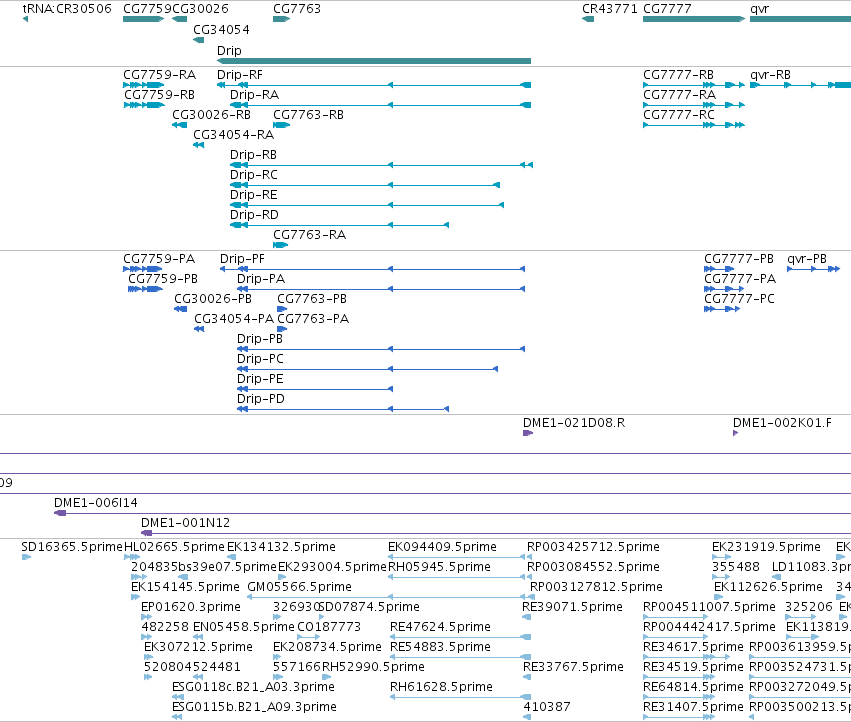Click the RP003425712.5prime EST label
Screen dimensions: 851x722
tap(593, 547)
